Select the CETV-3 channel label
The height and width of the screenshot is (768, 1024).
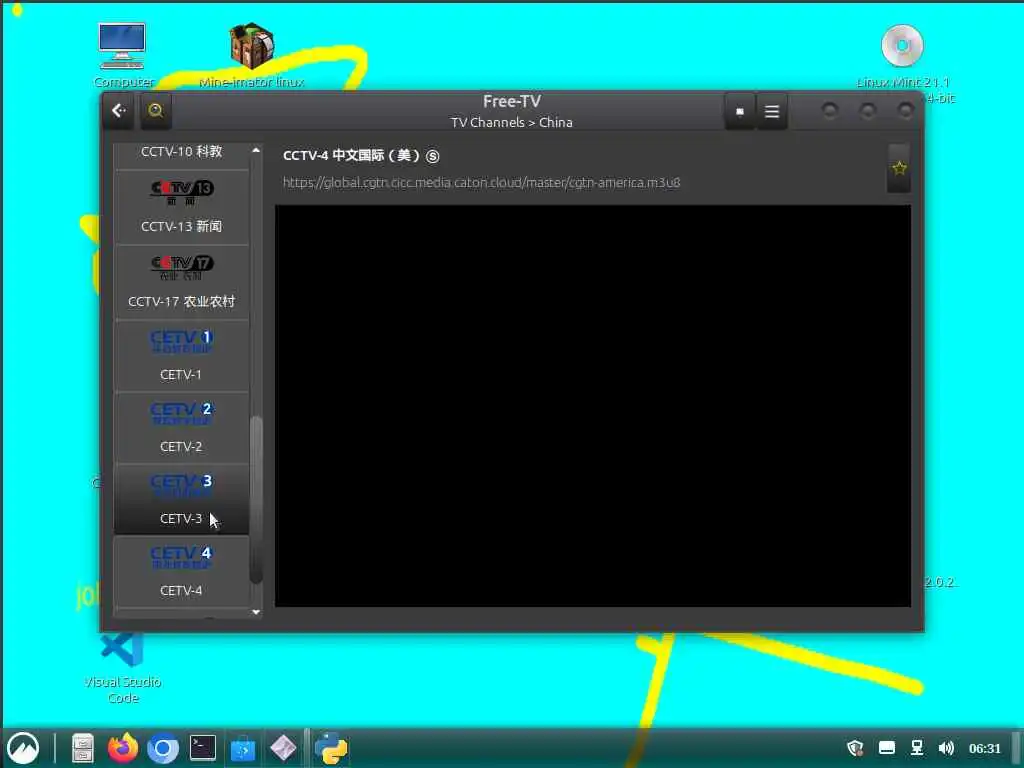click(181, 519)
